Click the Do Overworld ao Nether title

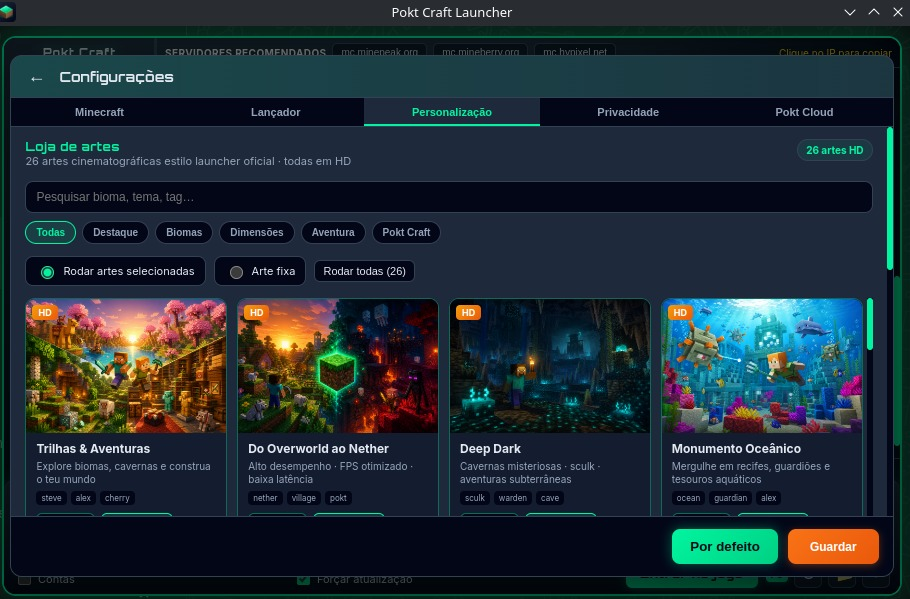click(318, 449)
